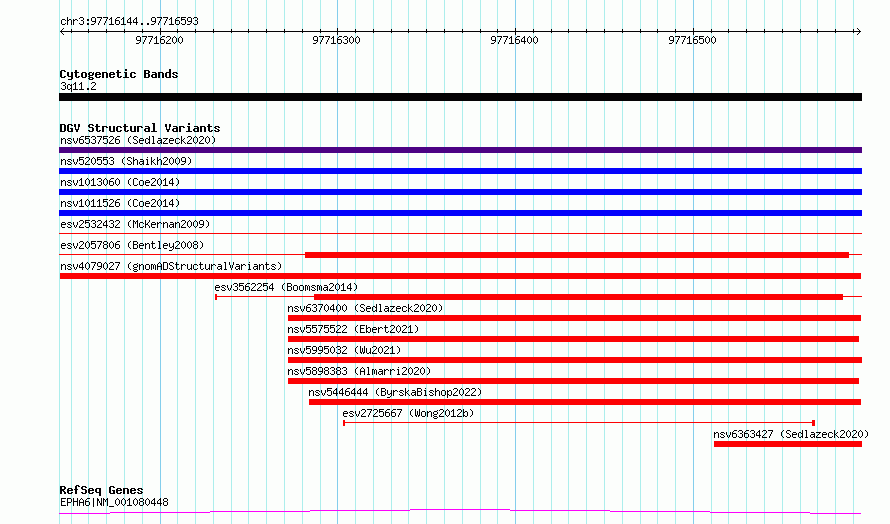Click the red nsv5446444 variant bar

point(585,402)
